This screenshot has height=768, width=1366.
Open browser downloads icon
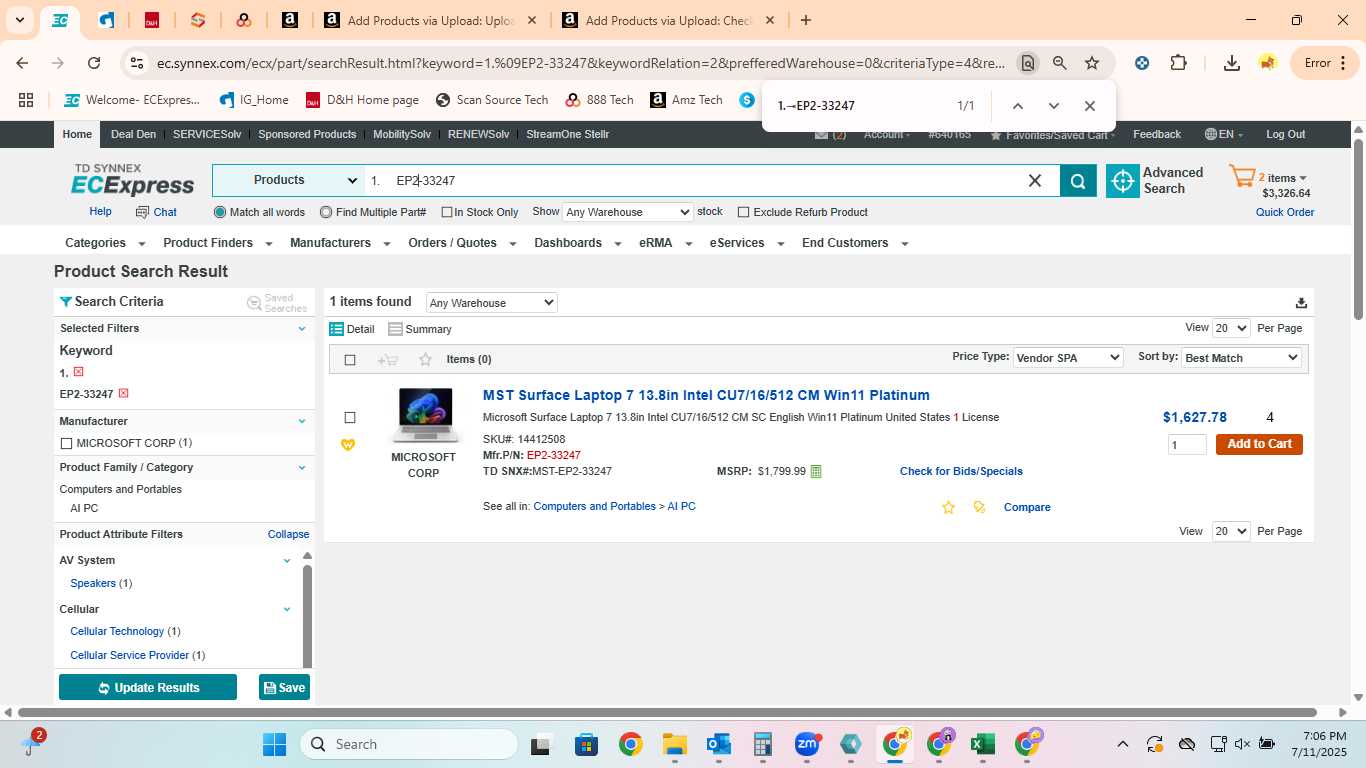tap(1232, 63)
